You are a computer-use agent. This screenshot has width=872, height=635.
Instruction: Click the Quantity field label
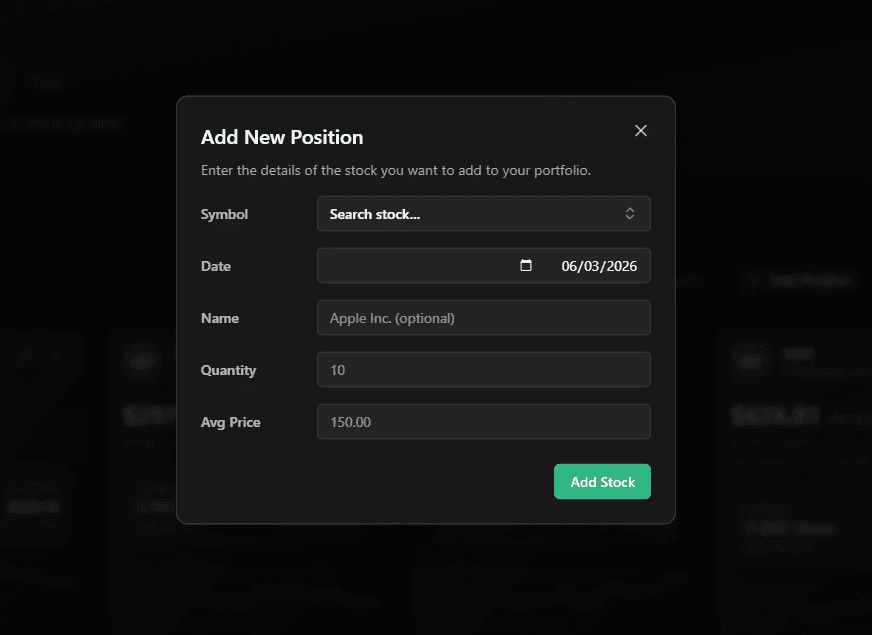point(229,370)
